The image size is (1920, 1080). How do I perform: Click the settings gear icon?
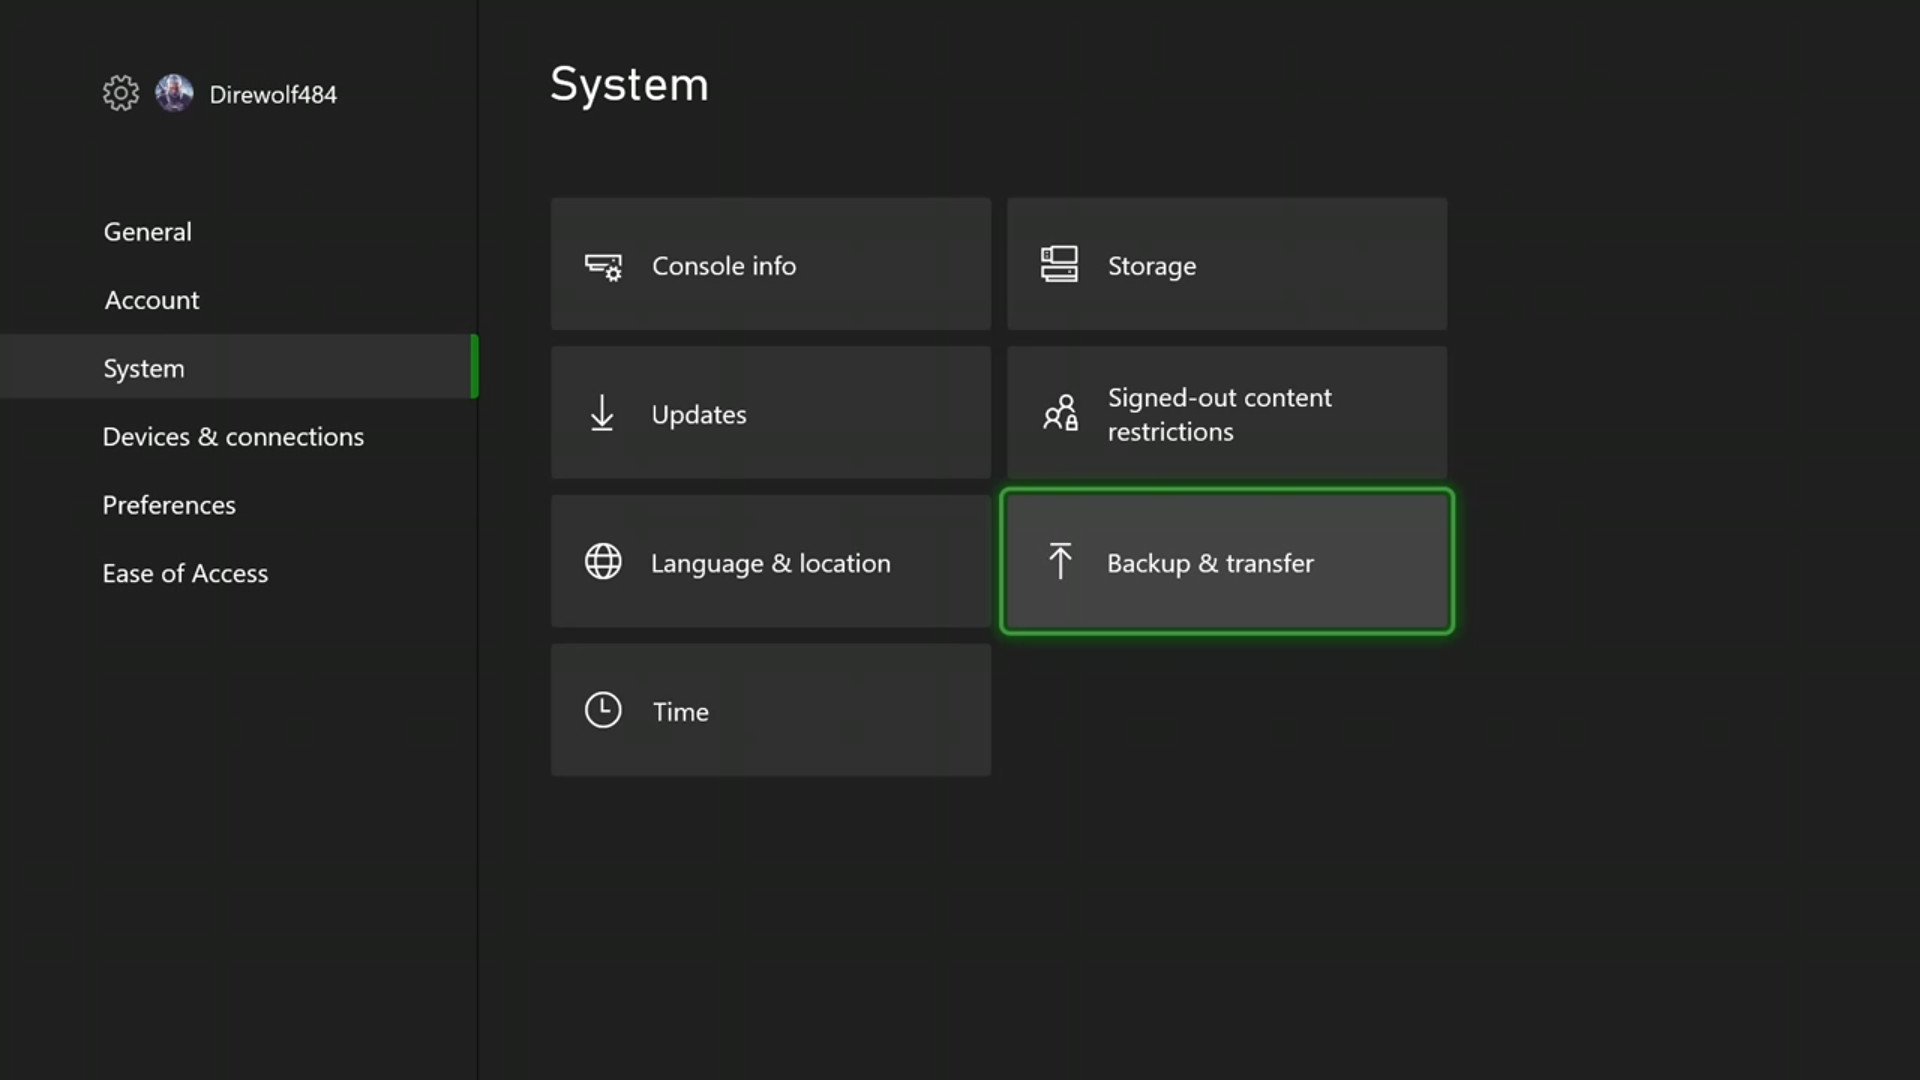coord(120,92)
